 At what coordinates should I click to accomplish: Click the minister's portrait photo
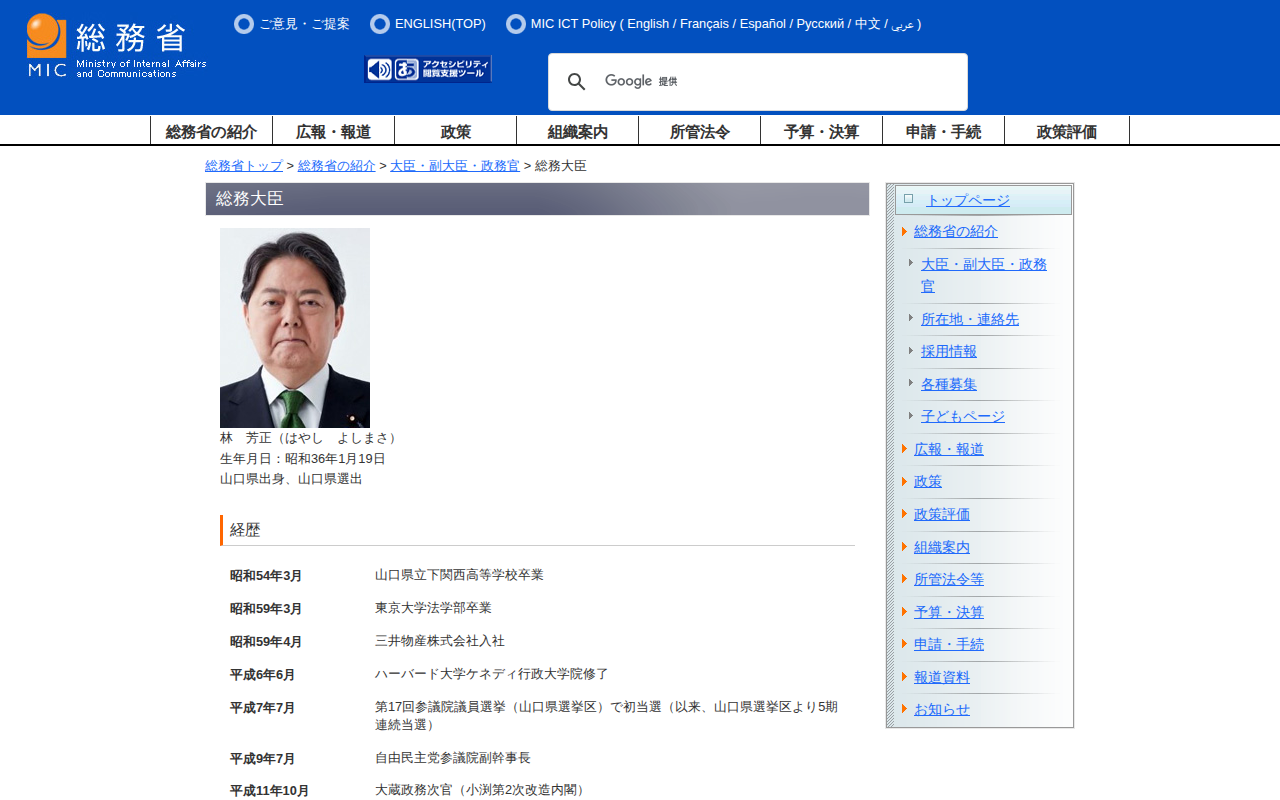click(295, 328)
